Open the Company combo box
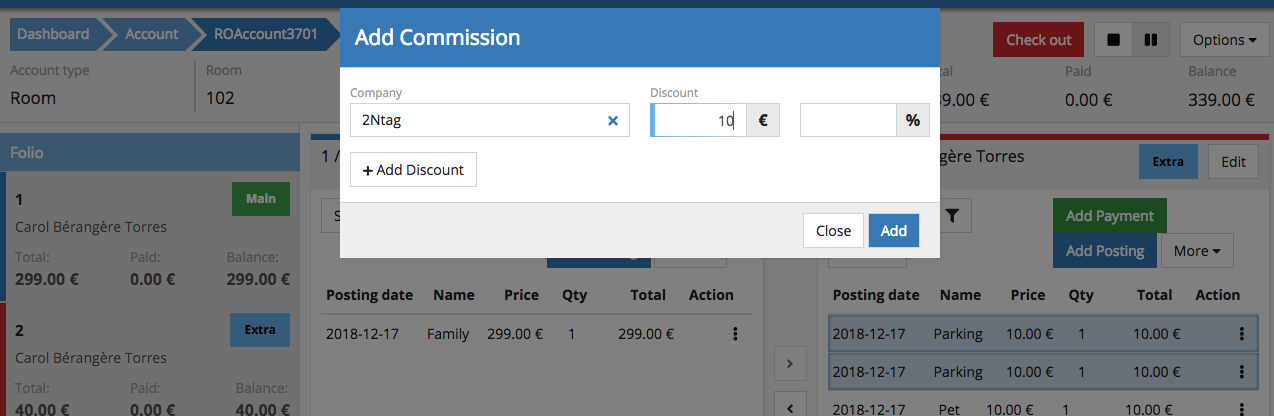The image size is (1274, 416). click(x=475, y=121)
